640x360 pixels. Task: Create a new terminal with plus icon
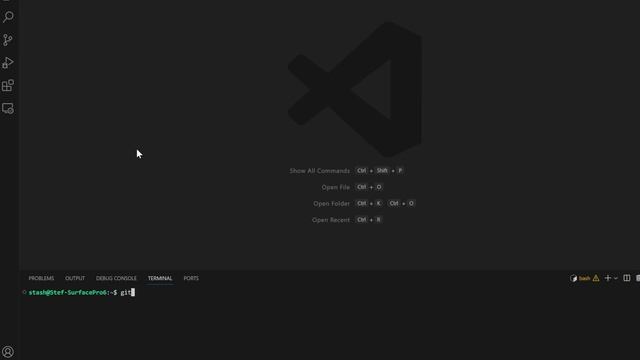(608, 278)
